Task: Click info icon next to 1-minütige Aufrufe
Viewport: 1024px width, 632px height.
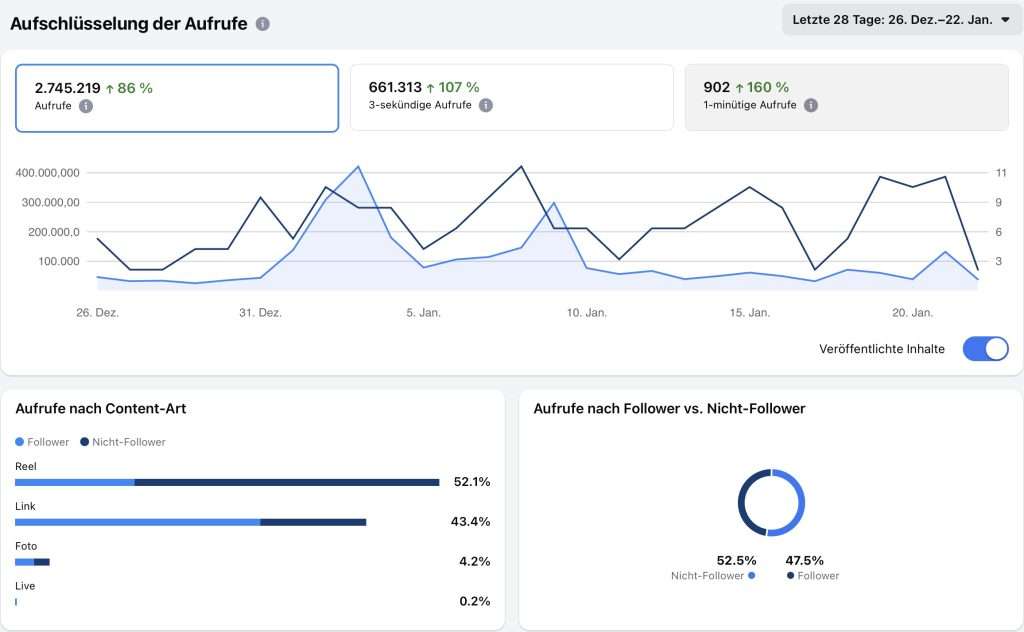Action: pyautogui.click(x=811, y=105)
